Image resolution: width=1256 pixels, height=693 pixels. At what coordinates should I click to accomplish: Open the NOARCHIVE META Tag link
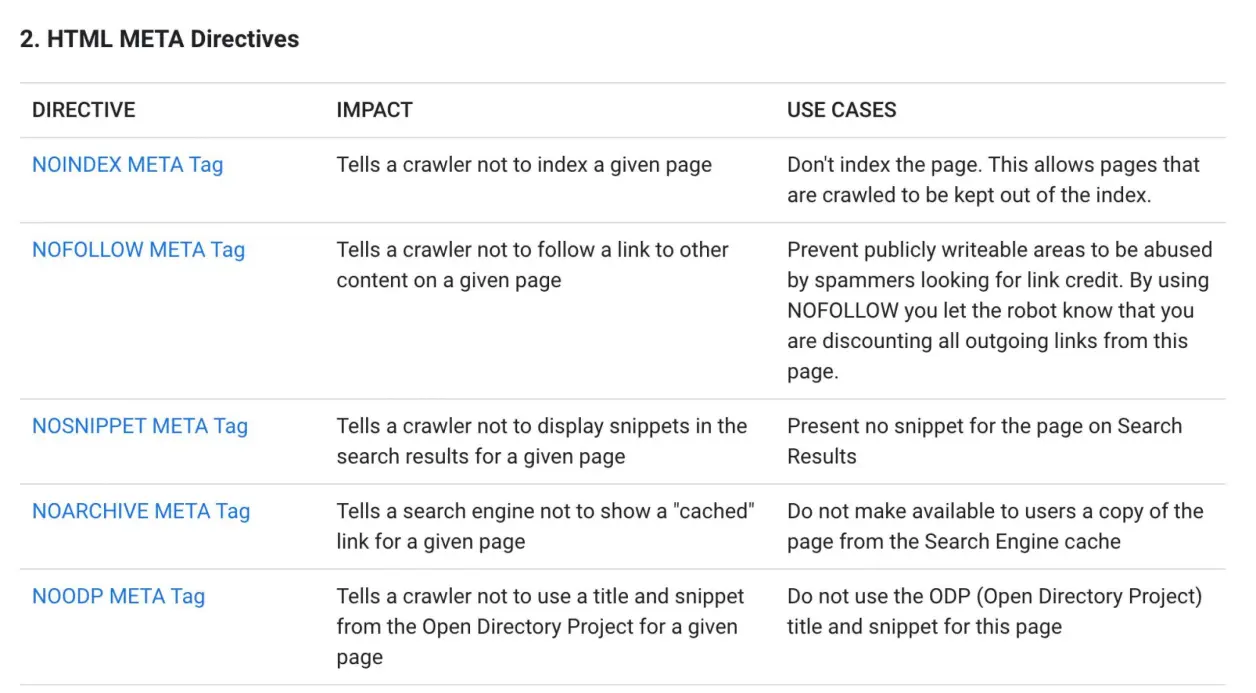[141, 511]
